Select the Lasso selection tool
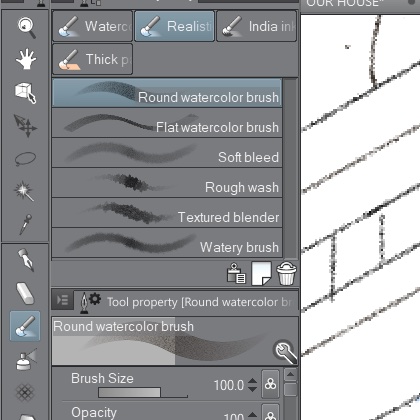Screen dimensions: 420x420 point(26,159)
